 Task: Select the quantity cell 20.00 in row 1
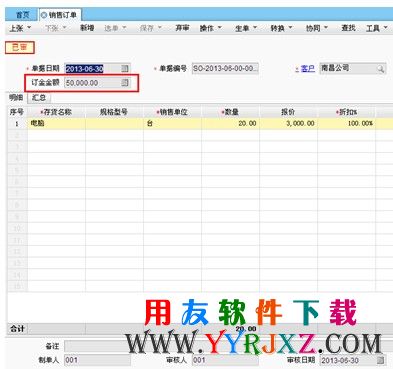click(230, 123)
